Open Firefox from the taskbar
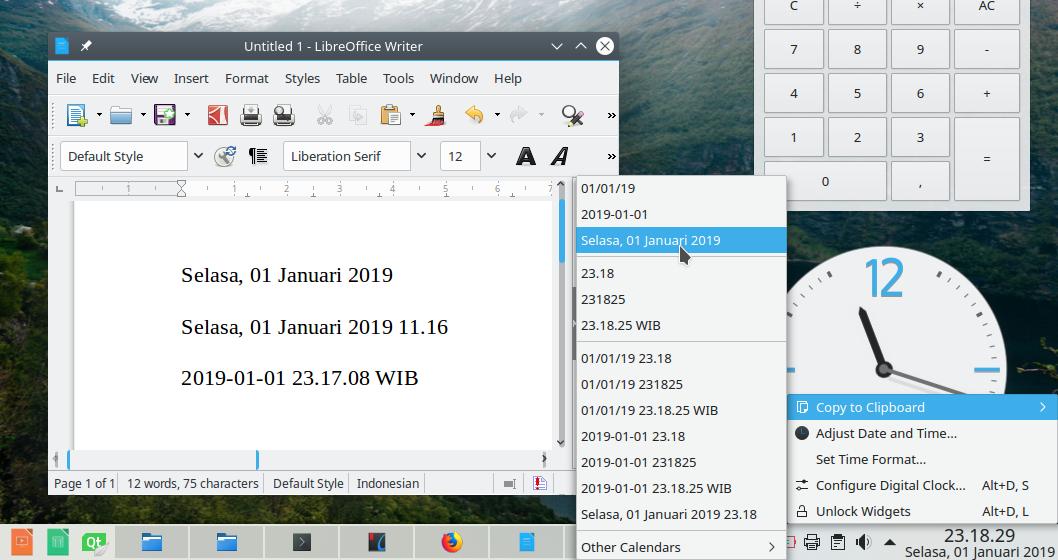 451,542
